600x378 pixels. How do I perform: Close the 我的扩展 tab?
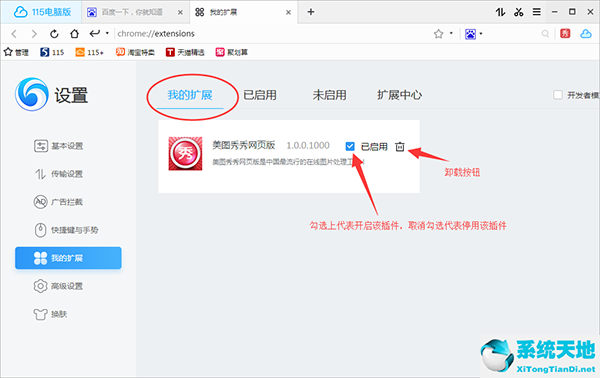289,13
